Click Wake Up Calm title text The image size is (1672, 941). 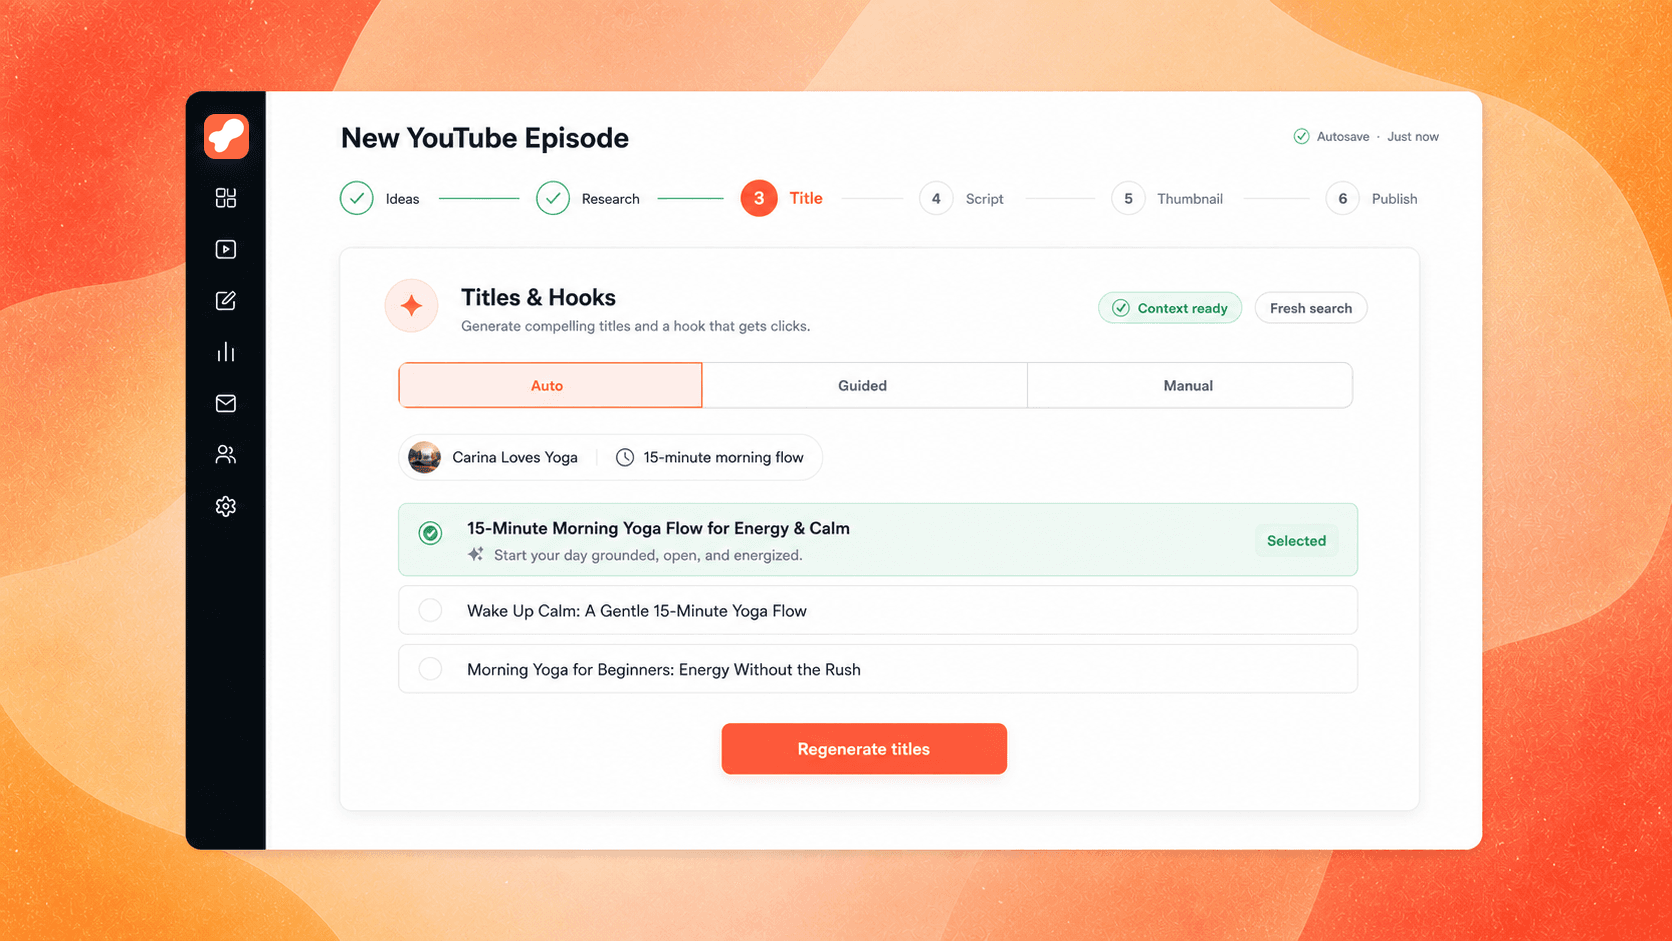pyautogui.click(x=637, y=611)
